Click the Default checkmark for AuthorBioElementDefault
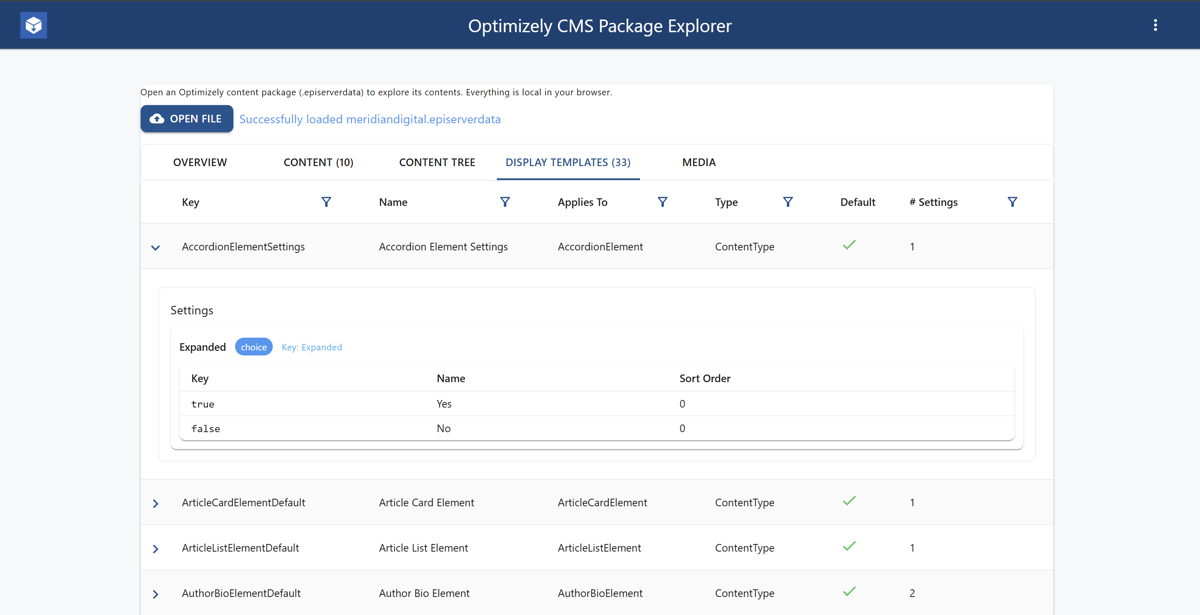 [849, 591]
